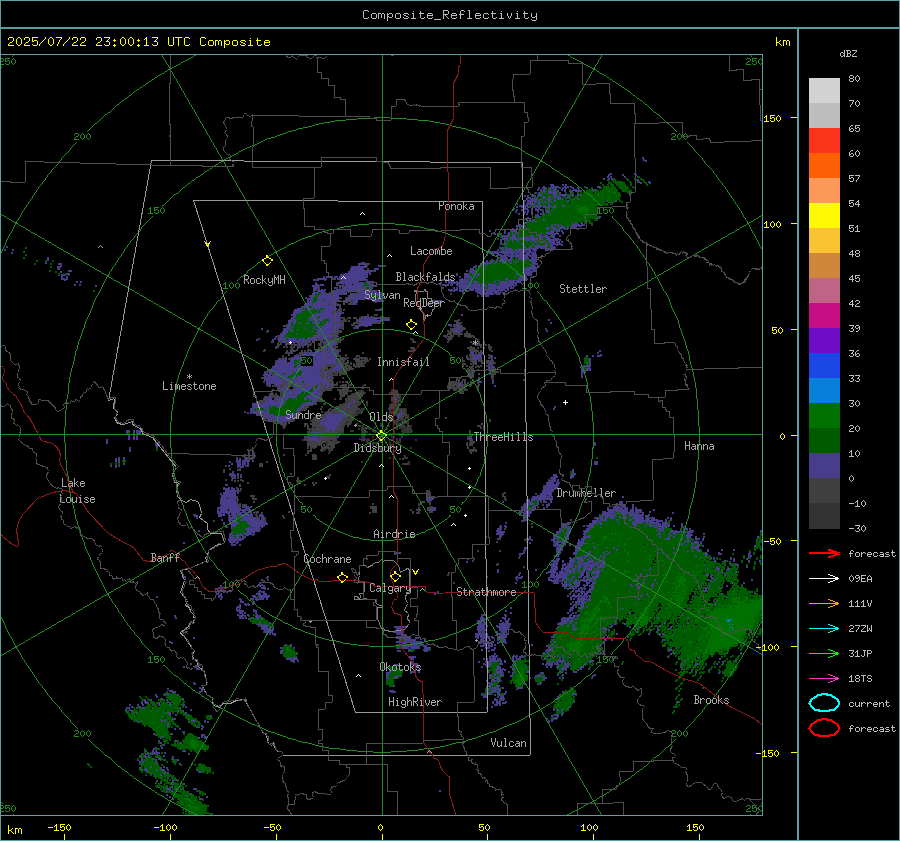Click the yellow diamond marker above Calgary

(x=395, y=576)
